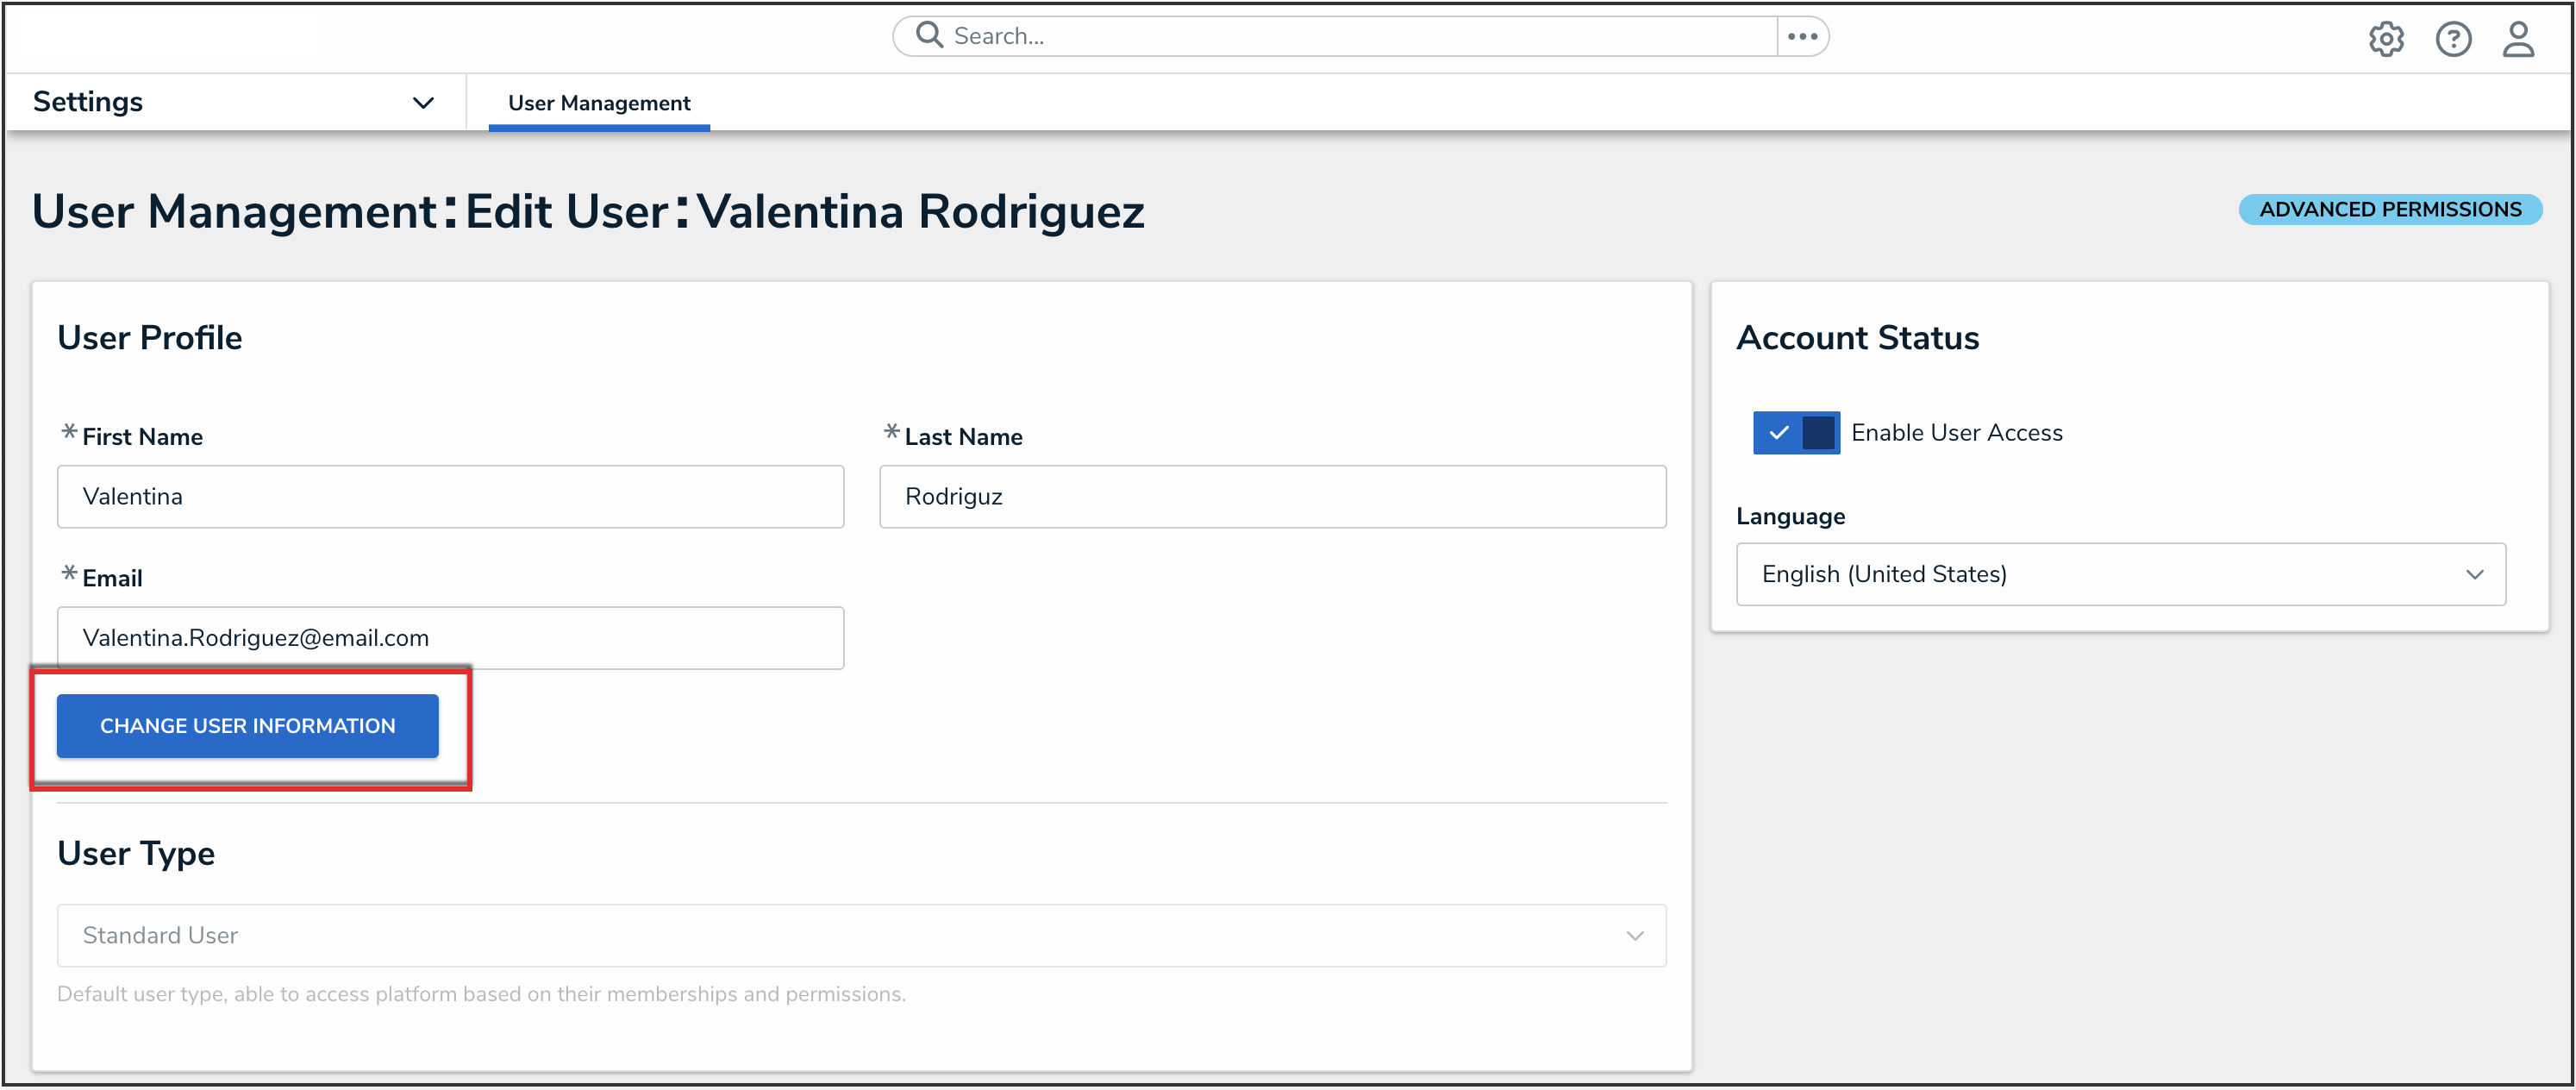Expand the Settings dropdown chevron
Image resolution: width=2576 pixels, height=1090 pixels.
[423, 102]
